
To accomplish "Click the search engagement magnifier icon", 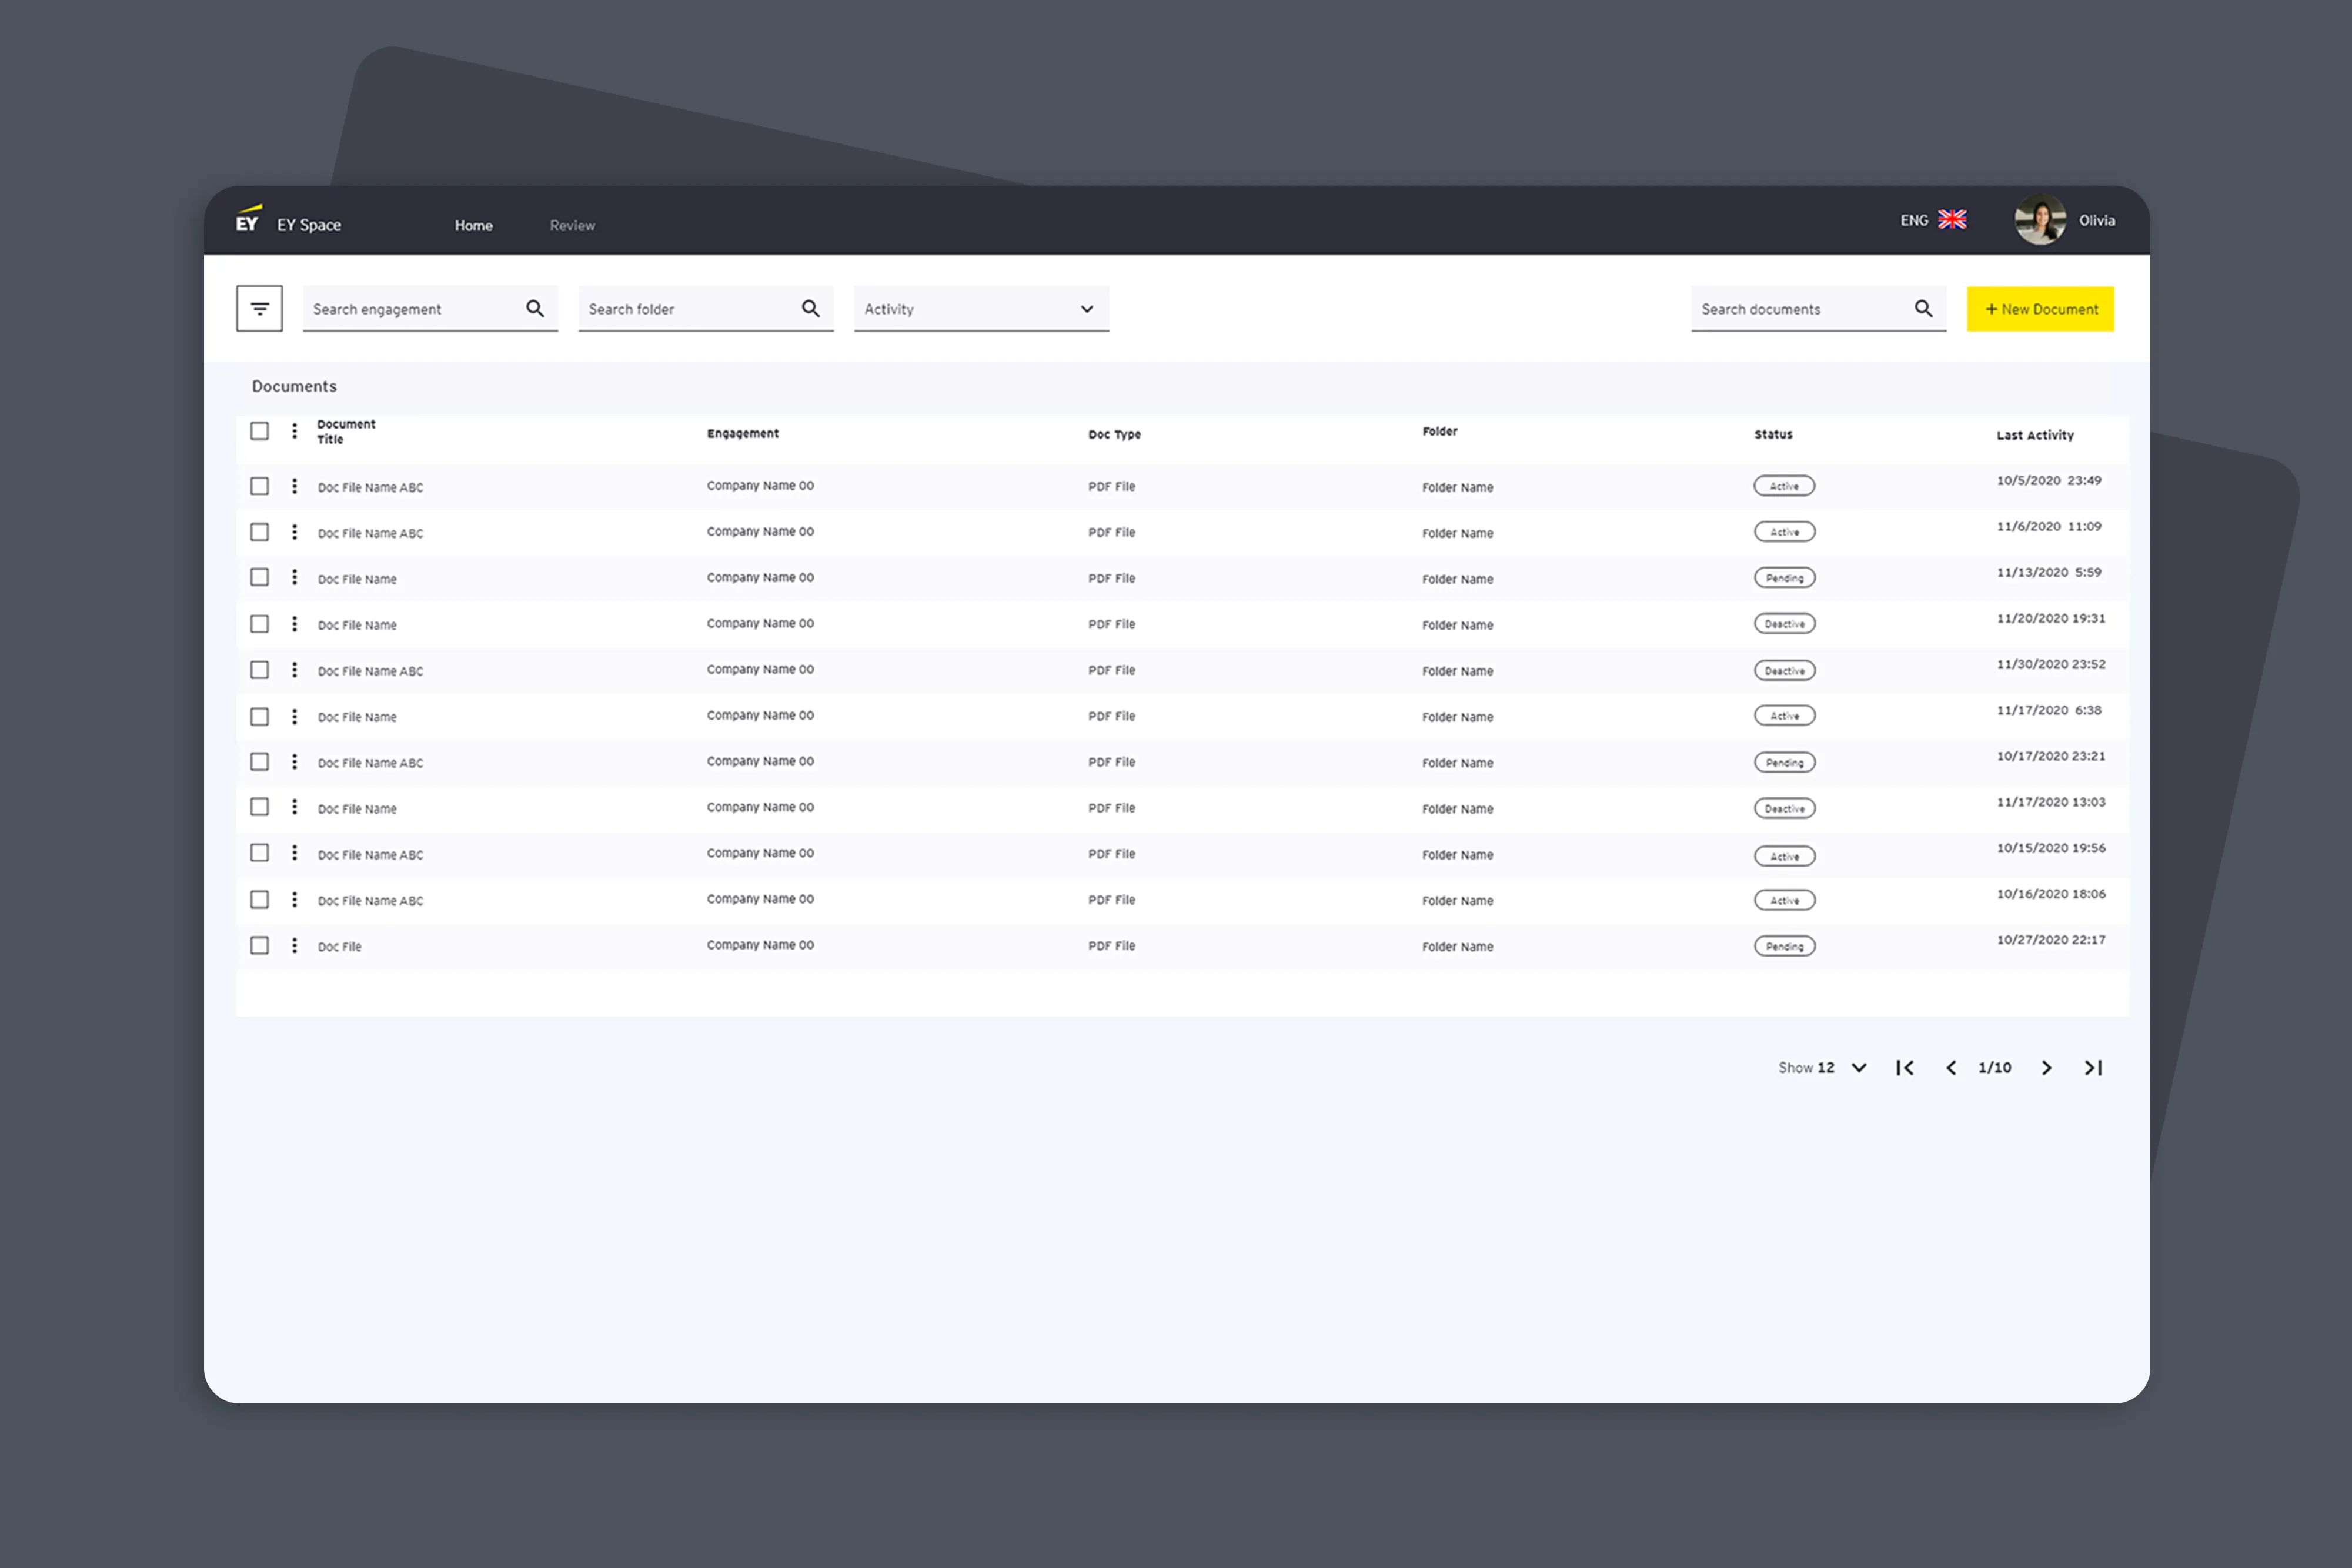I will (x=535, y=309).
